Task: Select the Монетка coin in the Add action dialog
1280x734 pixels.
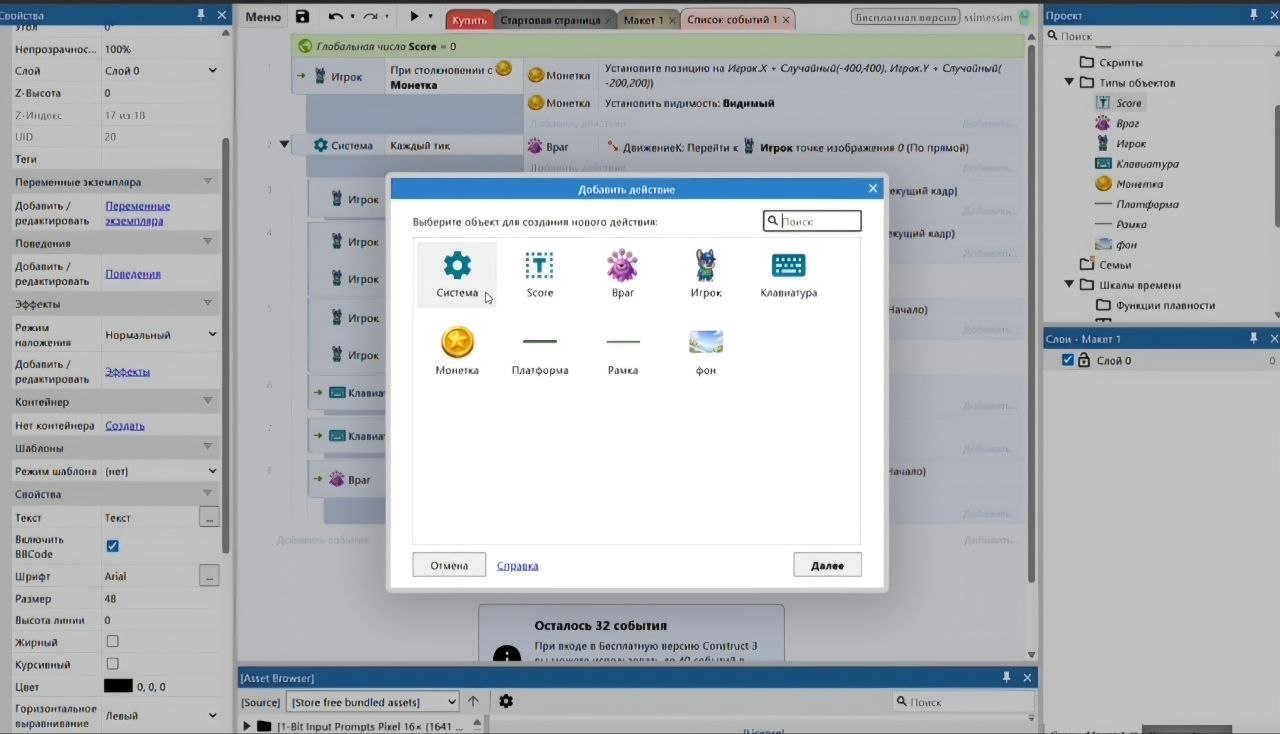Action: coord(457,351)
